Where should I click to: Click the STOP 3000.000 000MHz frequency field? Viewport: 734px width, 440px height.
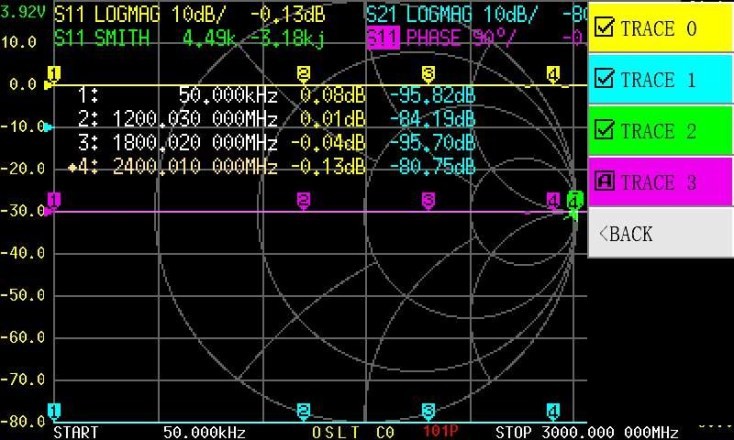[587, 432]
